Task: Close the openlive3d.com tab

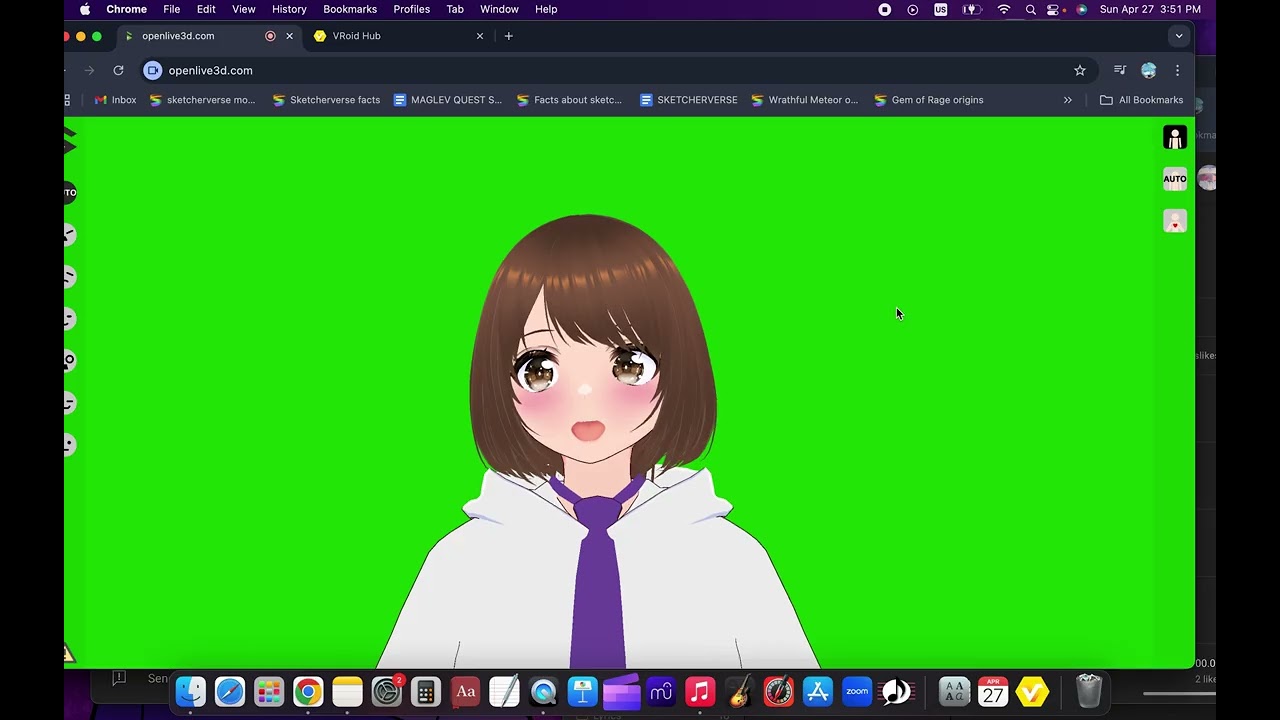Action: pos(290,36)
